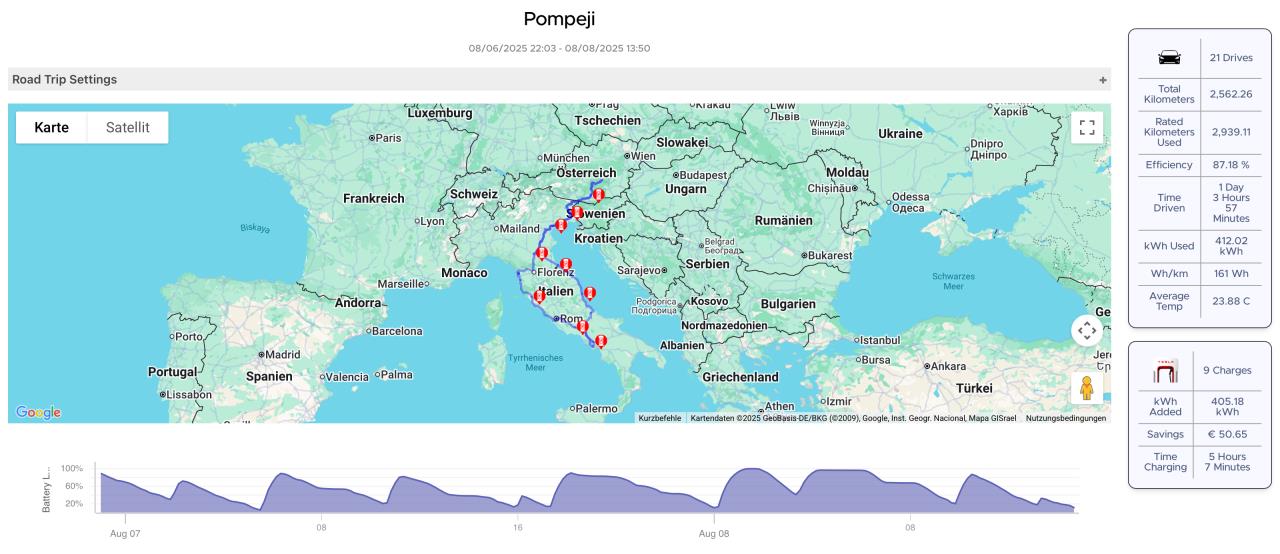Select the southernmost charger marker near Pompeji
The width and height of the screenshot is (1280, 554).
(600, 342)
